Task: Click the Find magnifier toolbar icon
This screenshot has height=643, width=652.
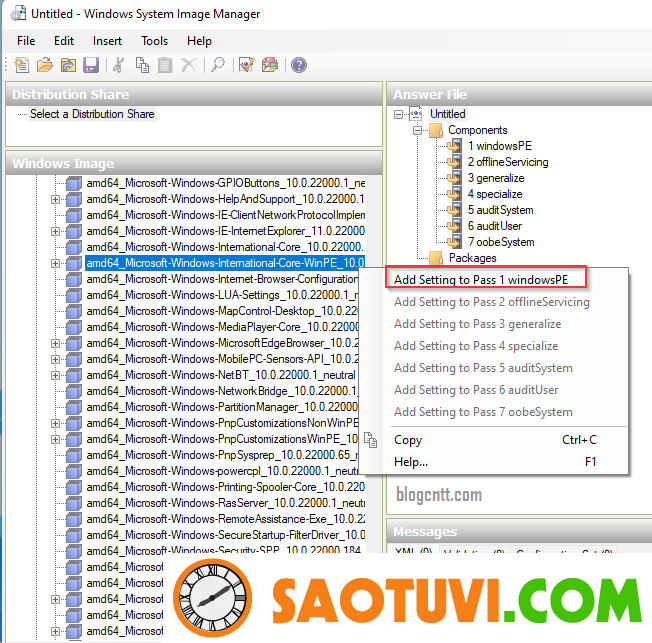Action: (x=218, y=65)
